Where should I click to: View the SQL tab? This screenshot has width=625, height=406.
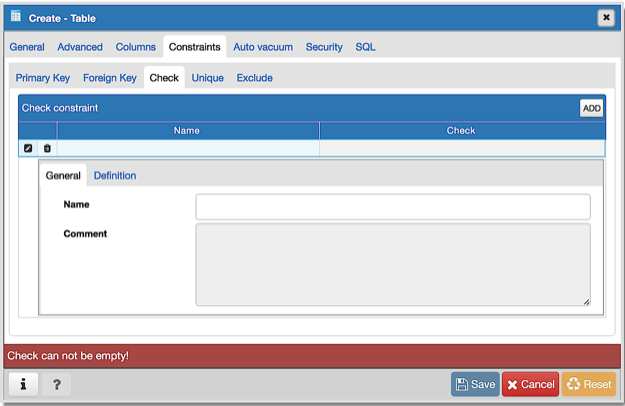tap(365, 47)
